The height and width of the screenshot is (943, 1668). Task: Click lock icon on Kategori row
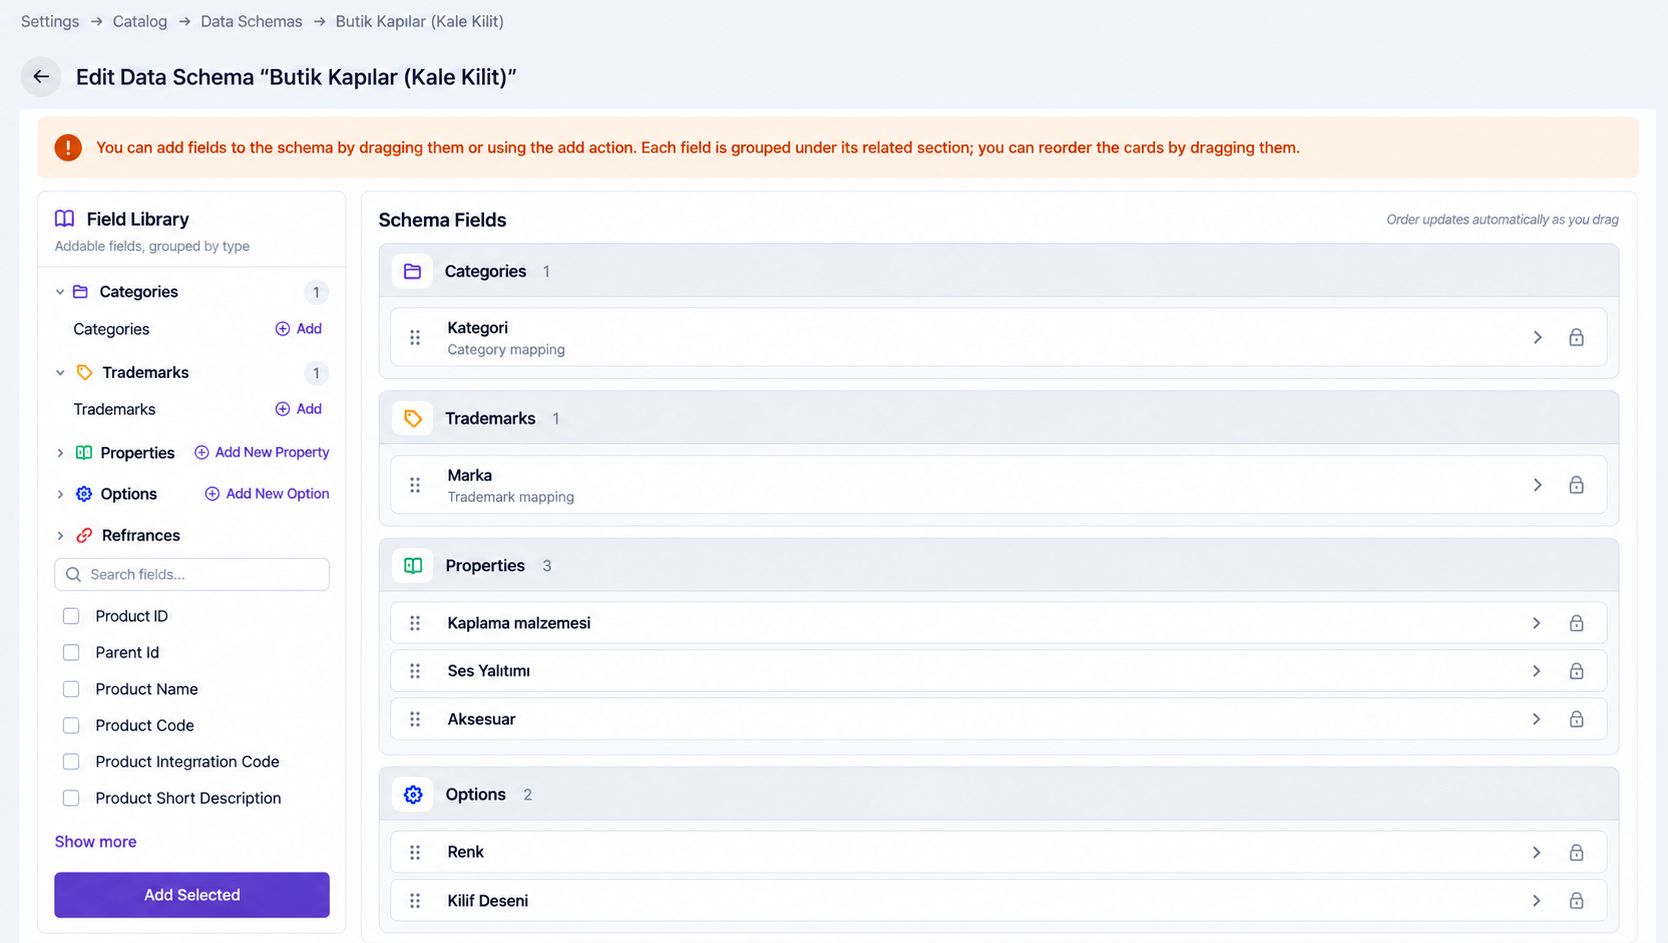tap(1576, 337)
